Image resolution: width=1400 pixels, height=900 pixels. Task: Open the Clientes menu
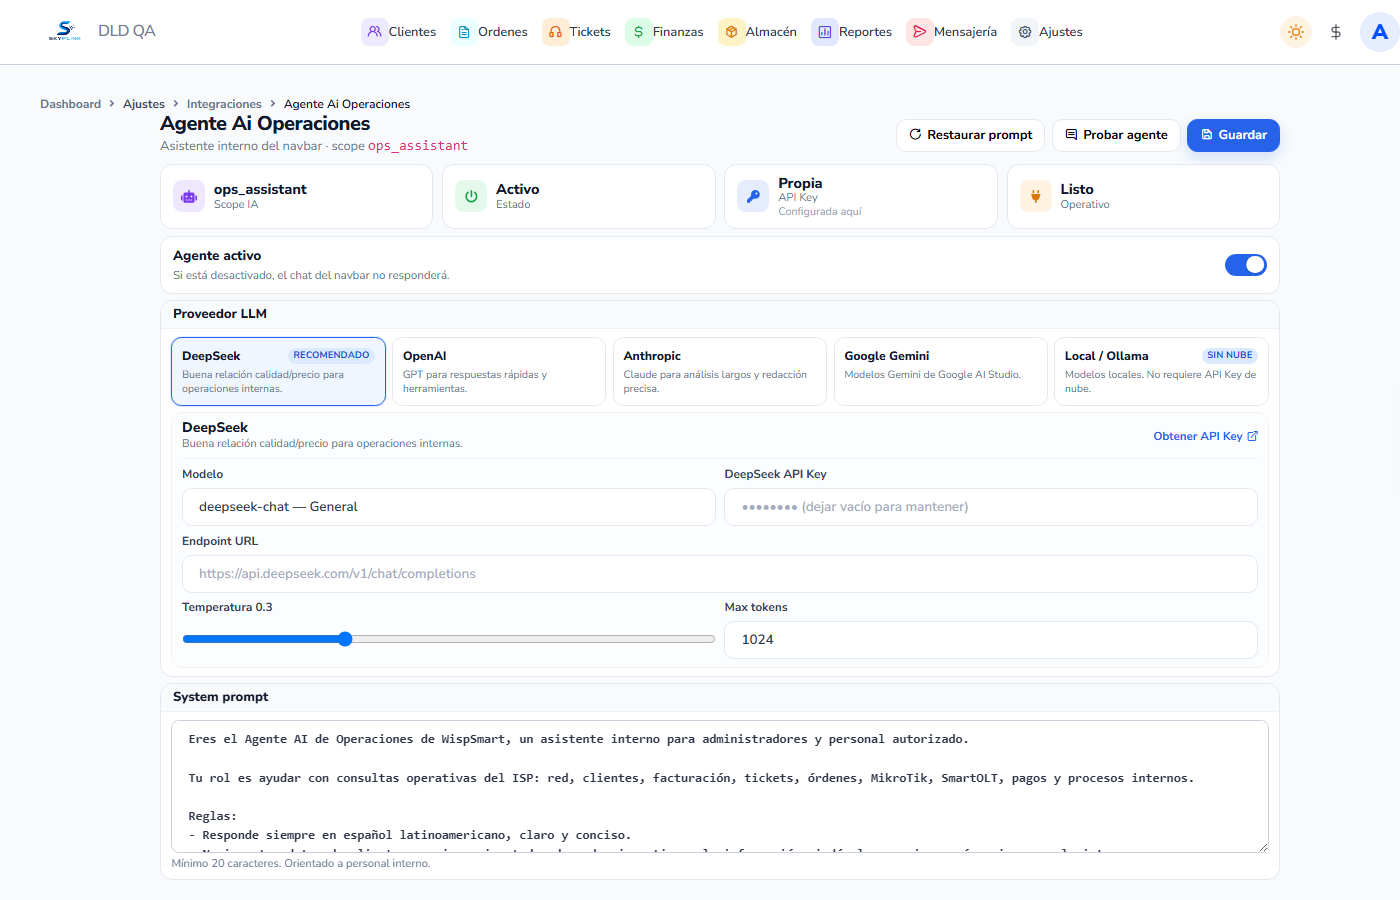[x=400, y=32]
